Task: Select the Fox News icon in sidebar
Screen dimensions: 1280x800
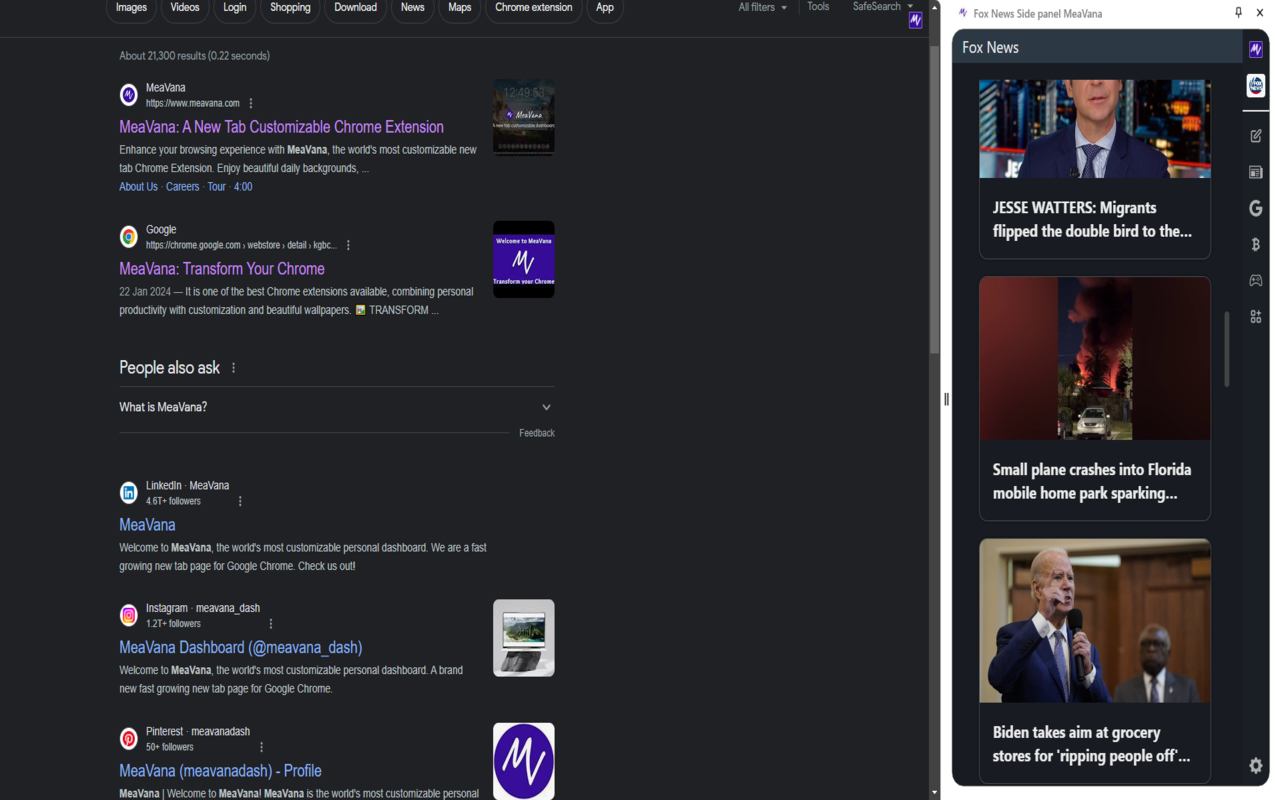Action: click(1256, 86)
